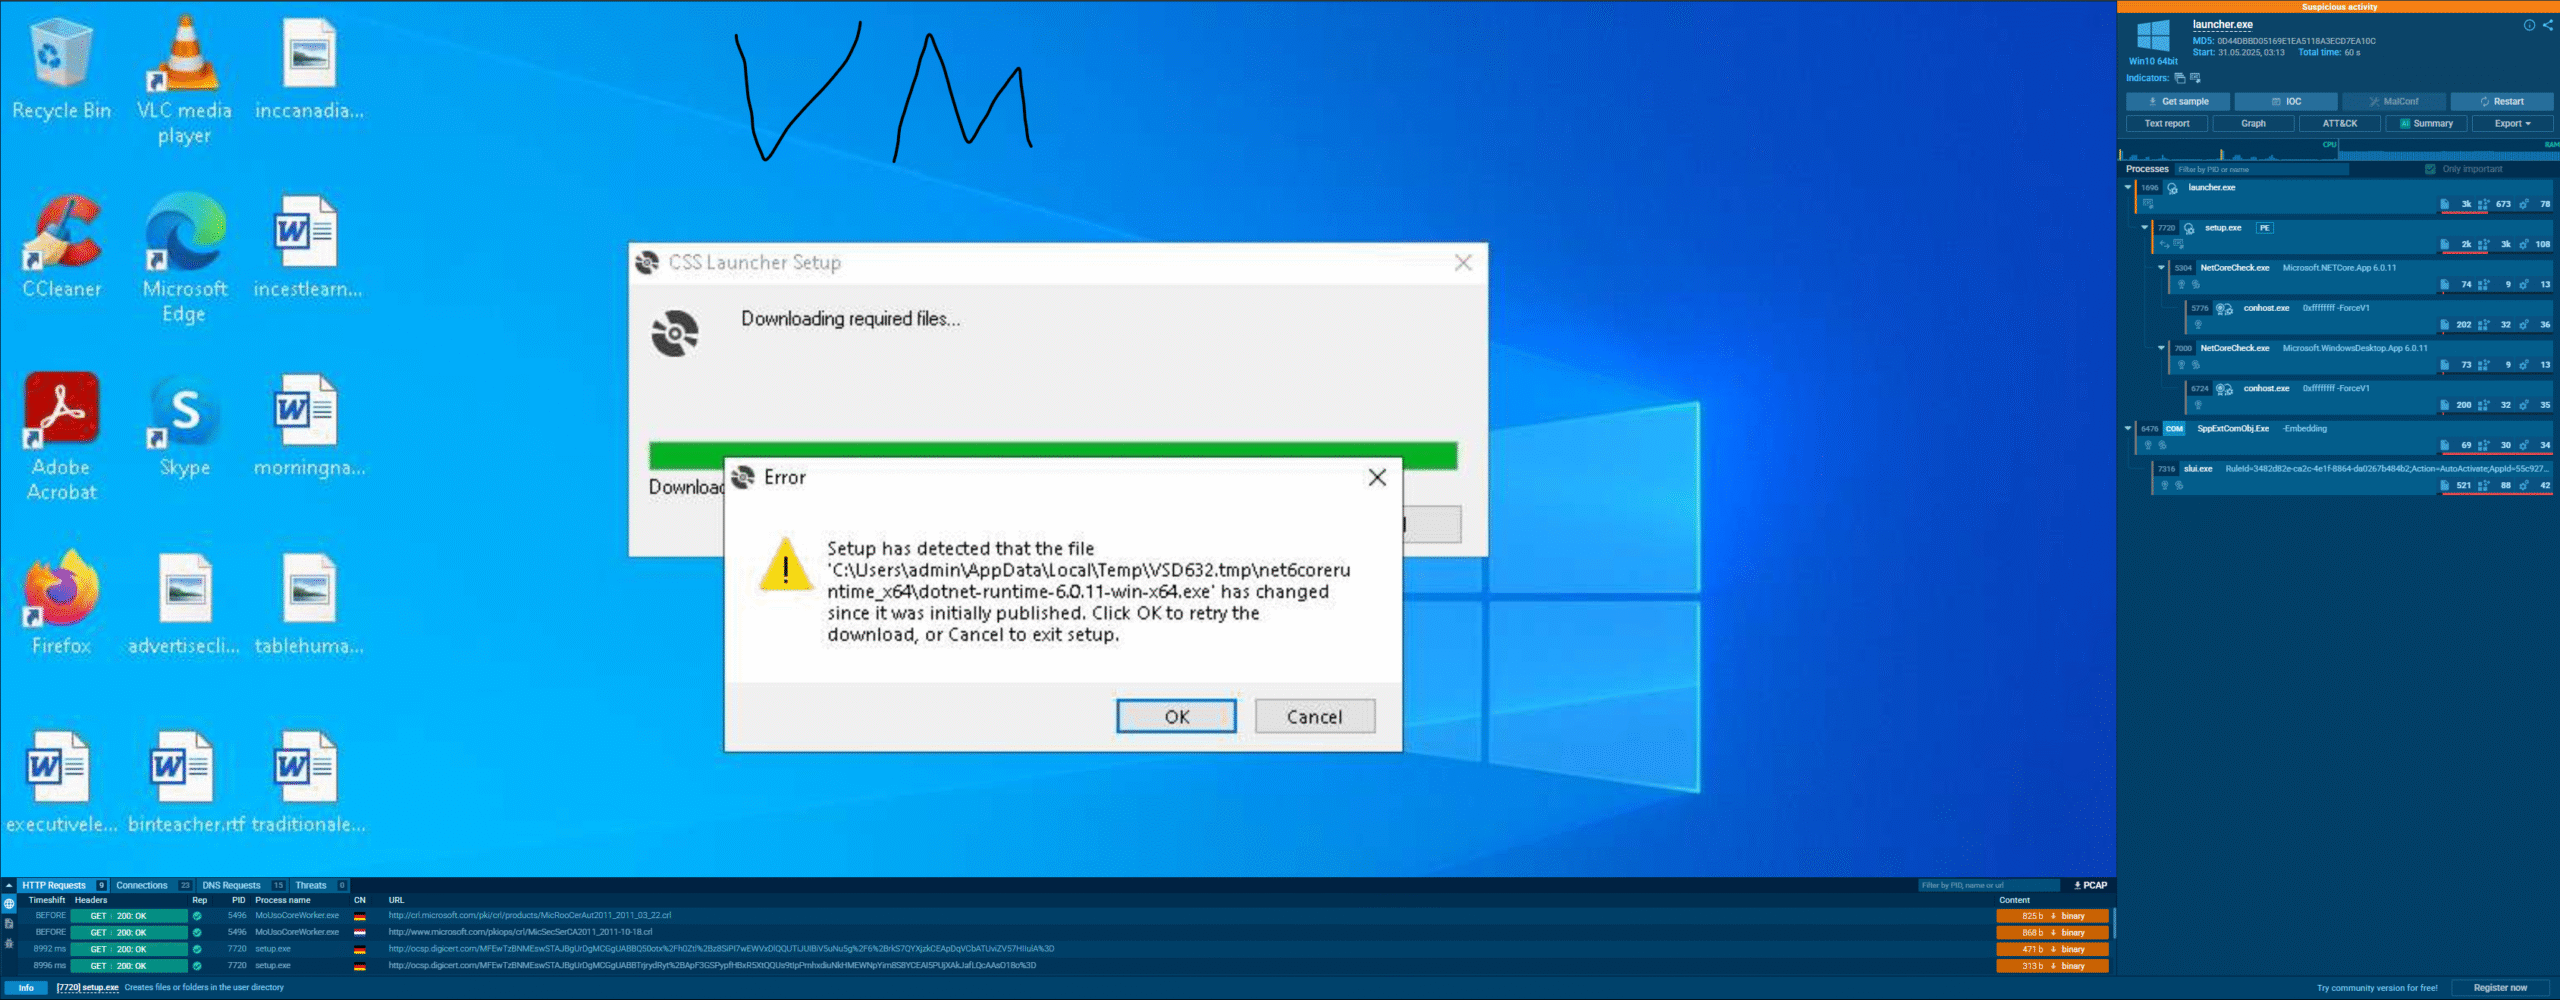Select the traditionale Word document icon
Viewport: 2560px width, 1000px height.
tap(307, 782)
